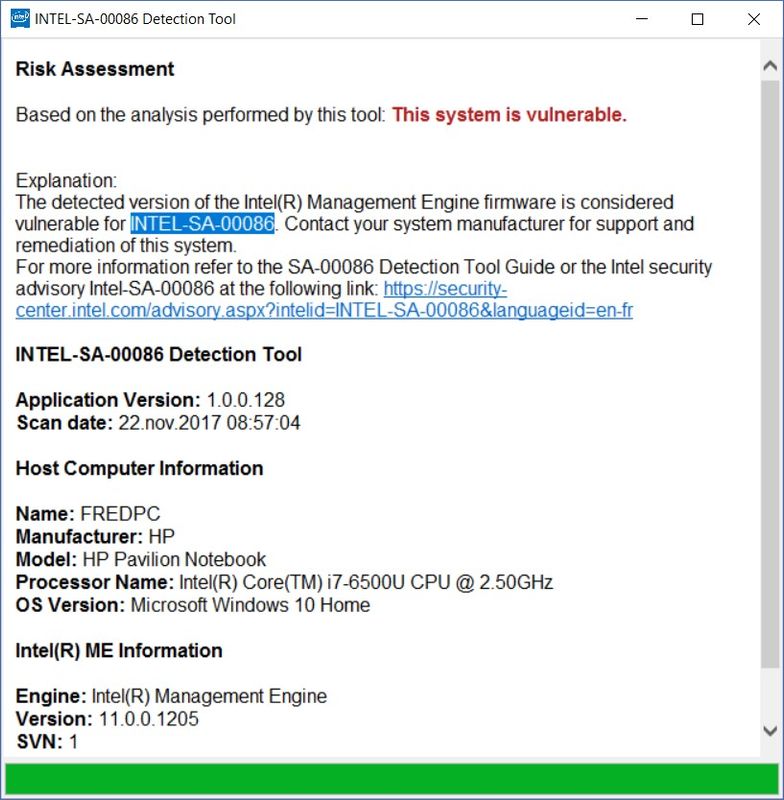The image size is (784, 800).
Task: Click the scroll up arrow
Action: [770, 66]
